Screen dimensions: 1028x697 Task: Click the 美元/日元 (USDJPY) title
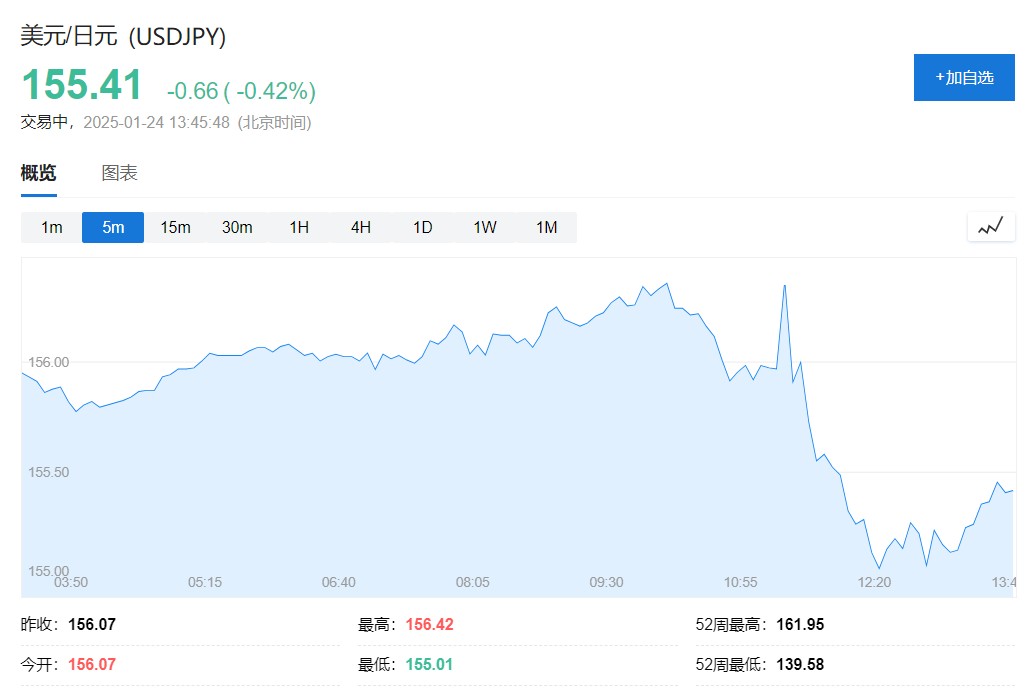123,35
